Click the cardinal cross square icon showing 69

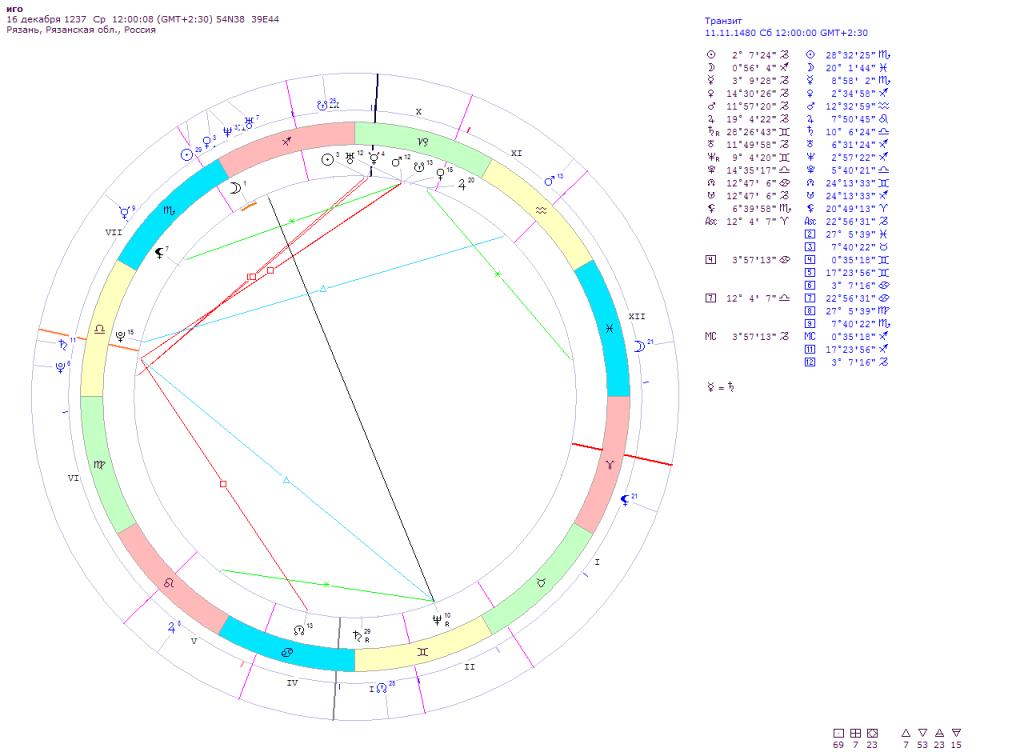(x=839, y=732)
